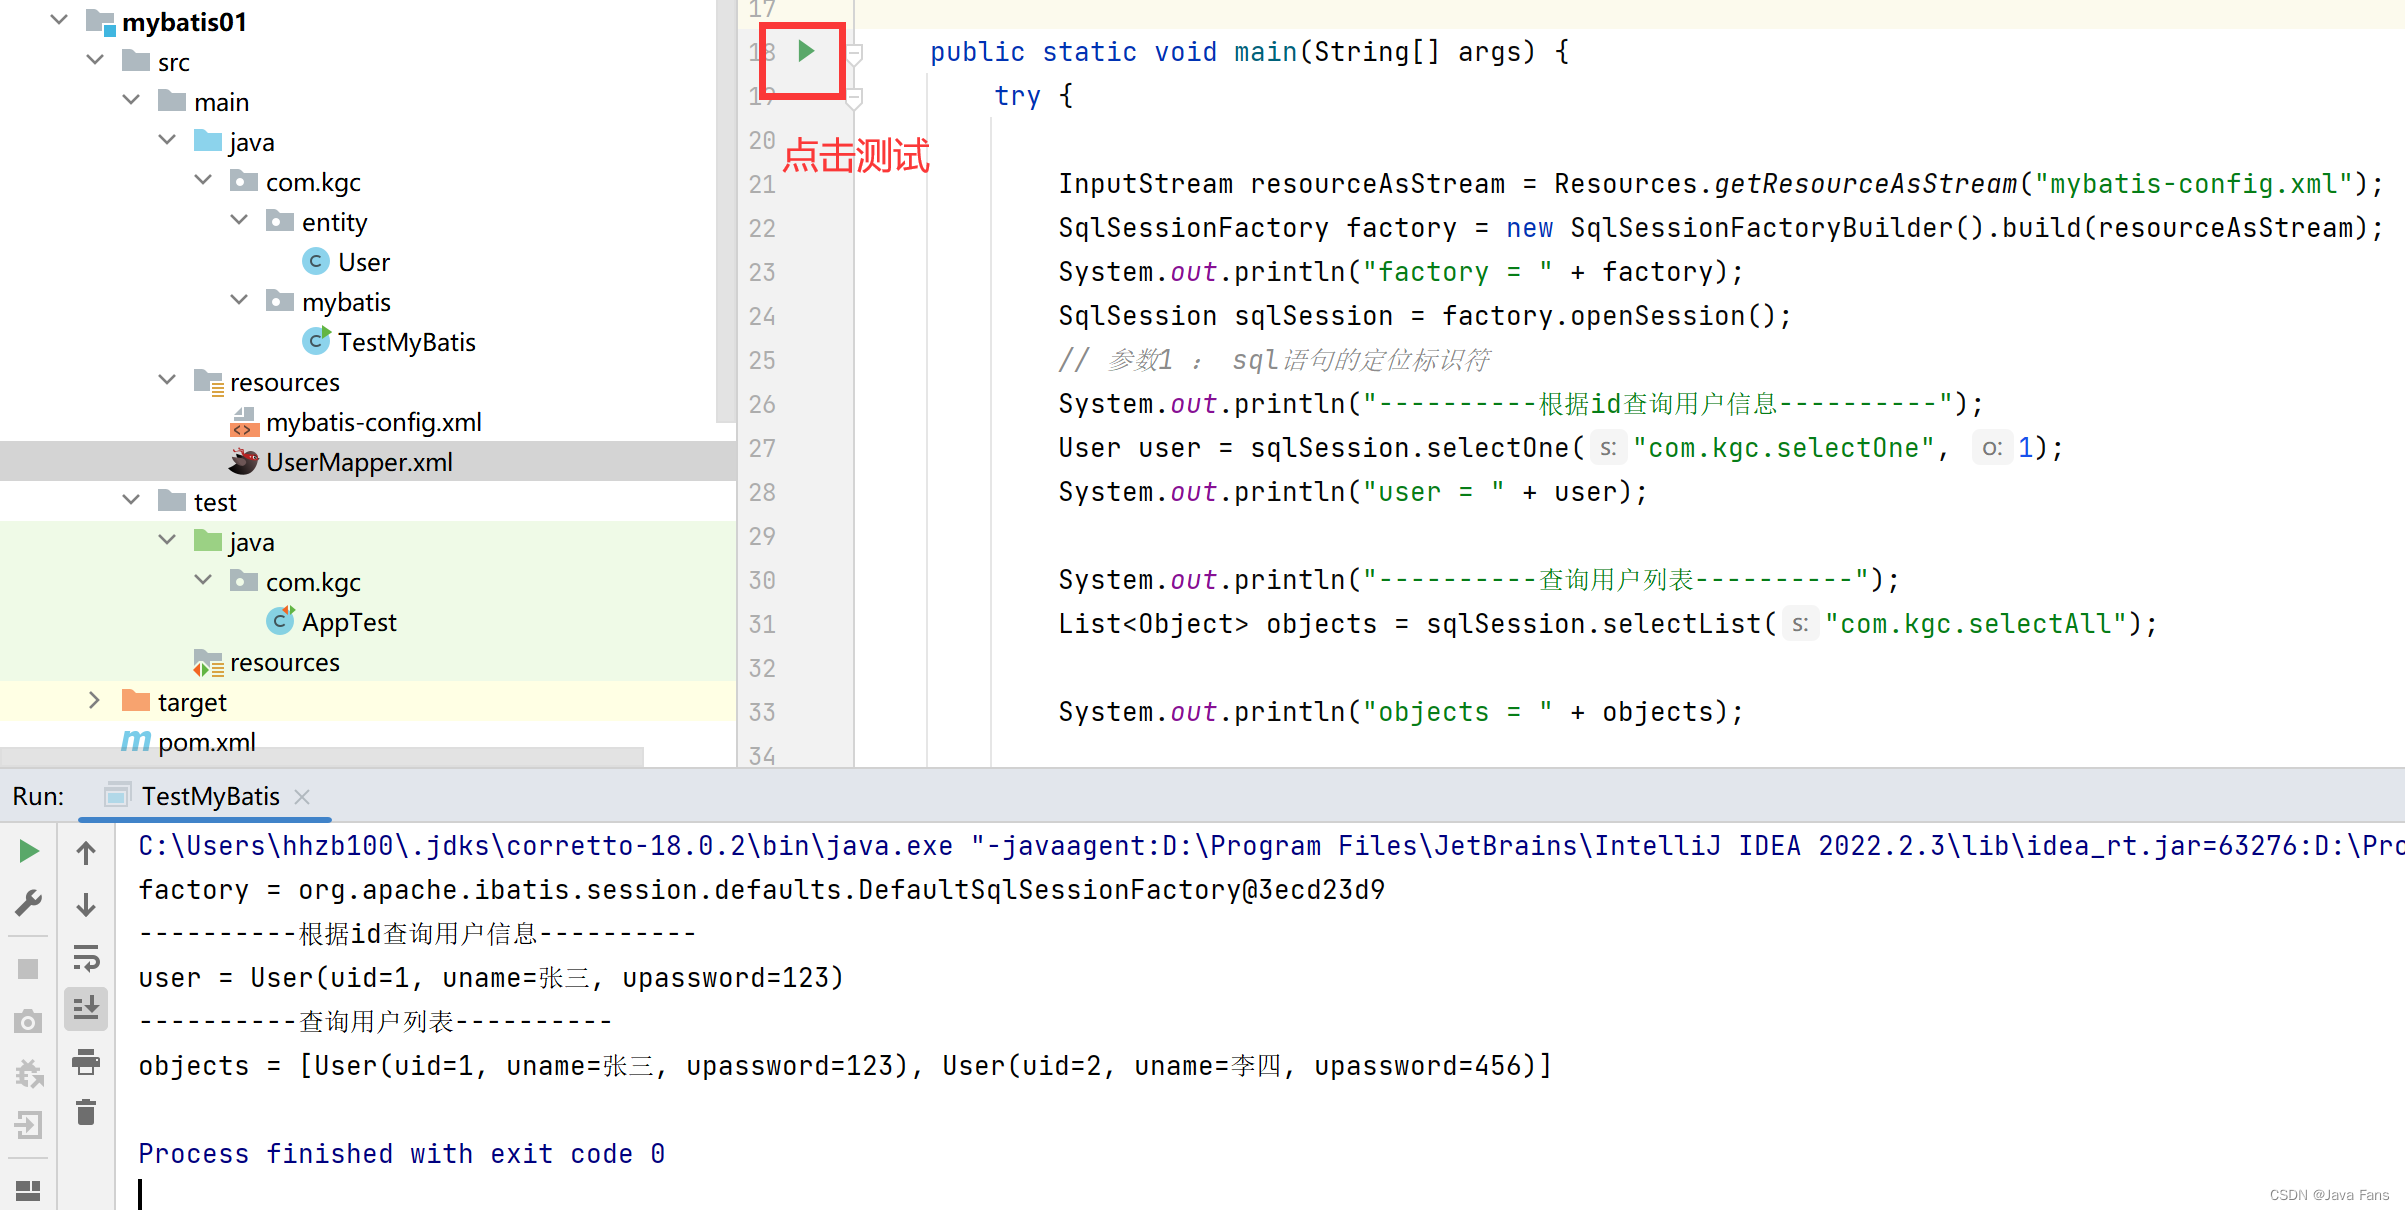Click the fold marker beside the main method
2405x1210 pixels.
pyautogui.click(x=854, y=53)
